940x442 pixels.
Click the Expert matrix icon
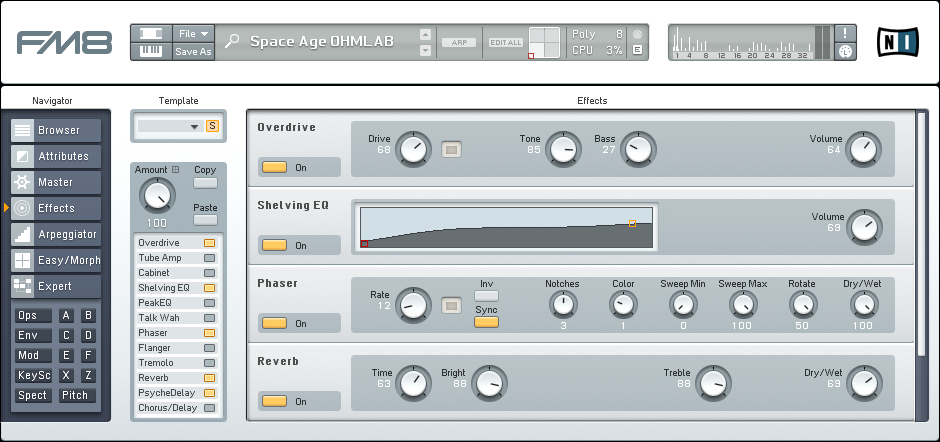click(x=23, y=287)
